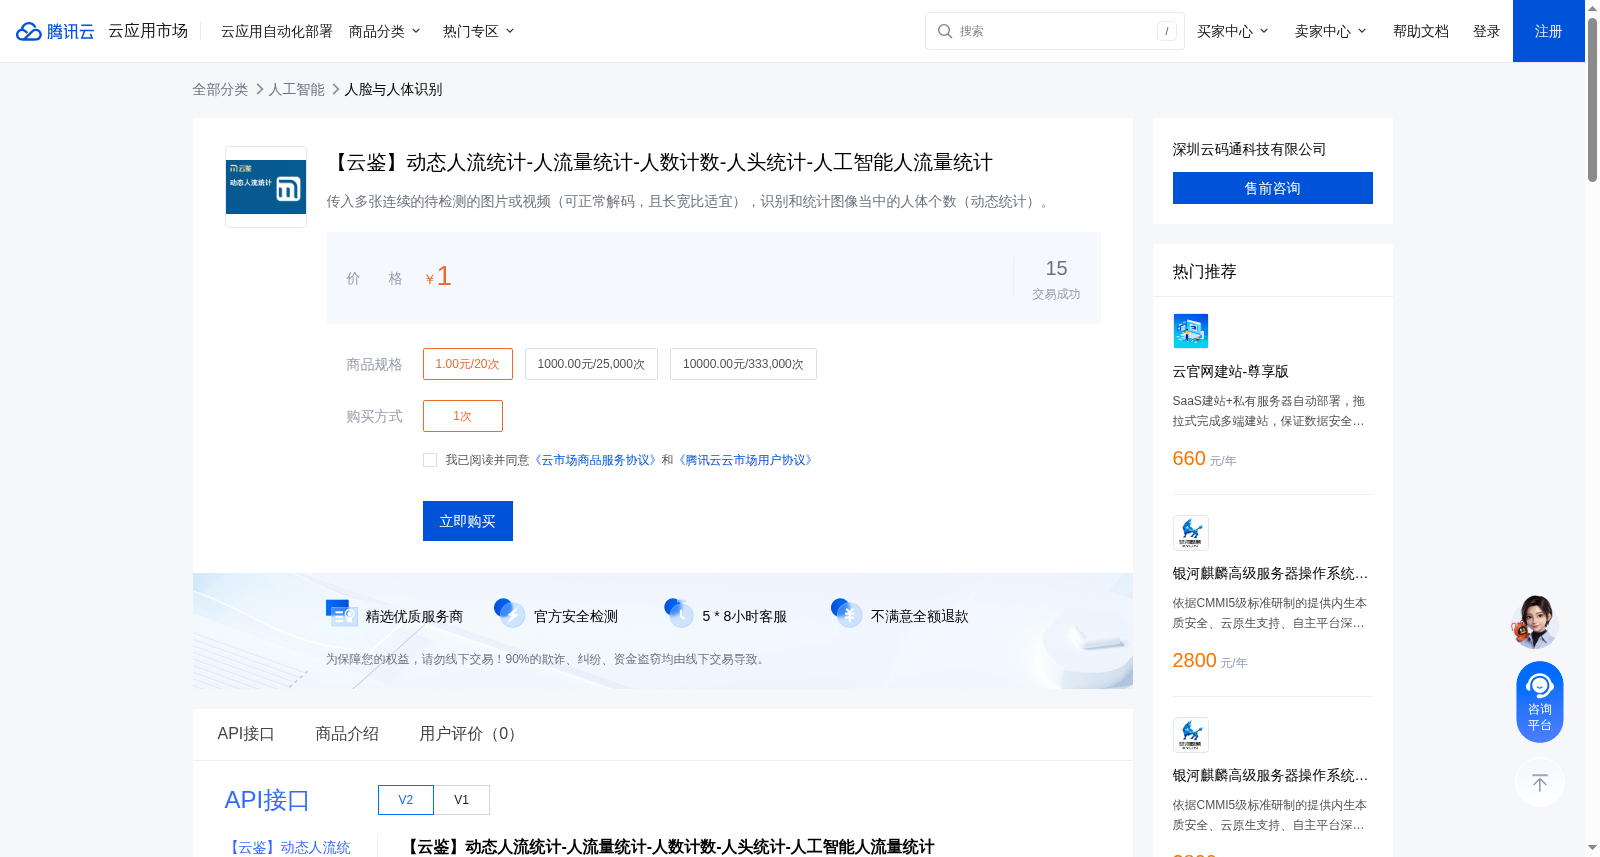1600x857 pixels.
Task: Click the first 银河麒麟 product icon
Action: (x=1190, y=533)
